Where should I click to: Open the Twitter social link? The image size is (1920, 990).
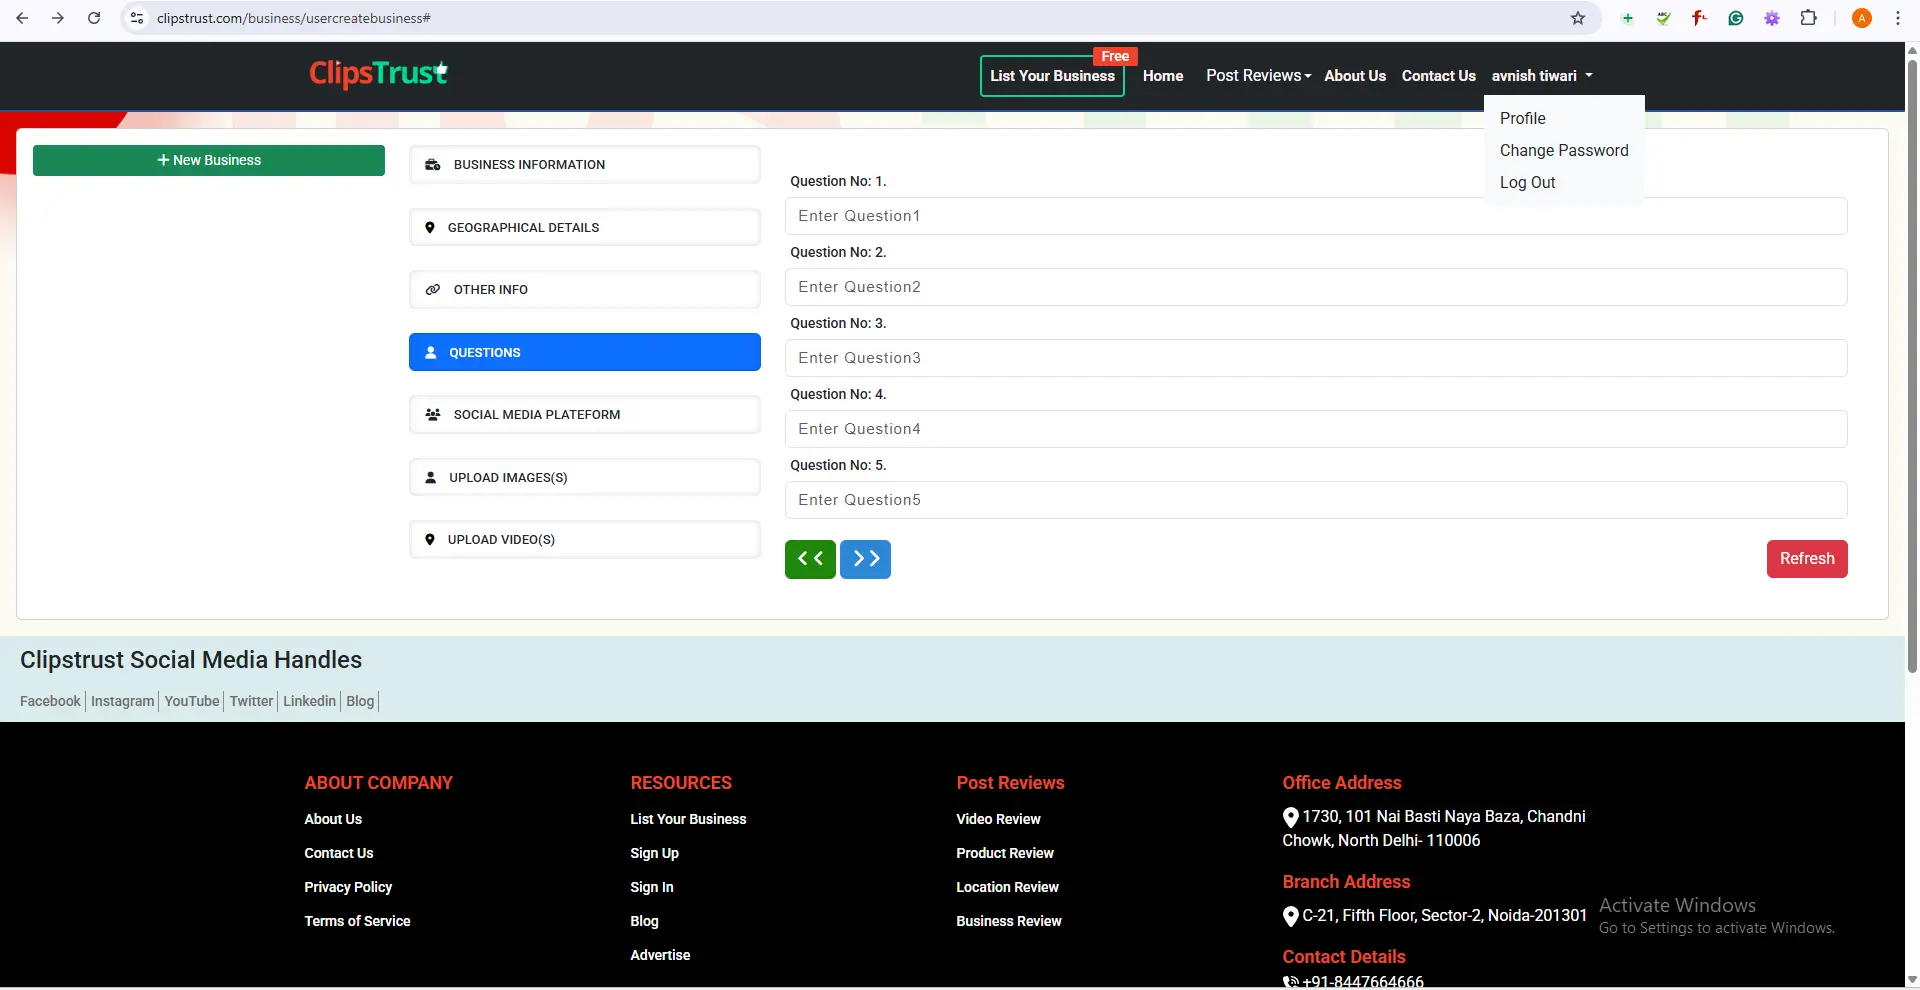(251, 702)
